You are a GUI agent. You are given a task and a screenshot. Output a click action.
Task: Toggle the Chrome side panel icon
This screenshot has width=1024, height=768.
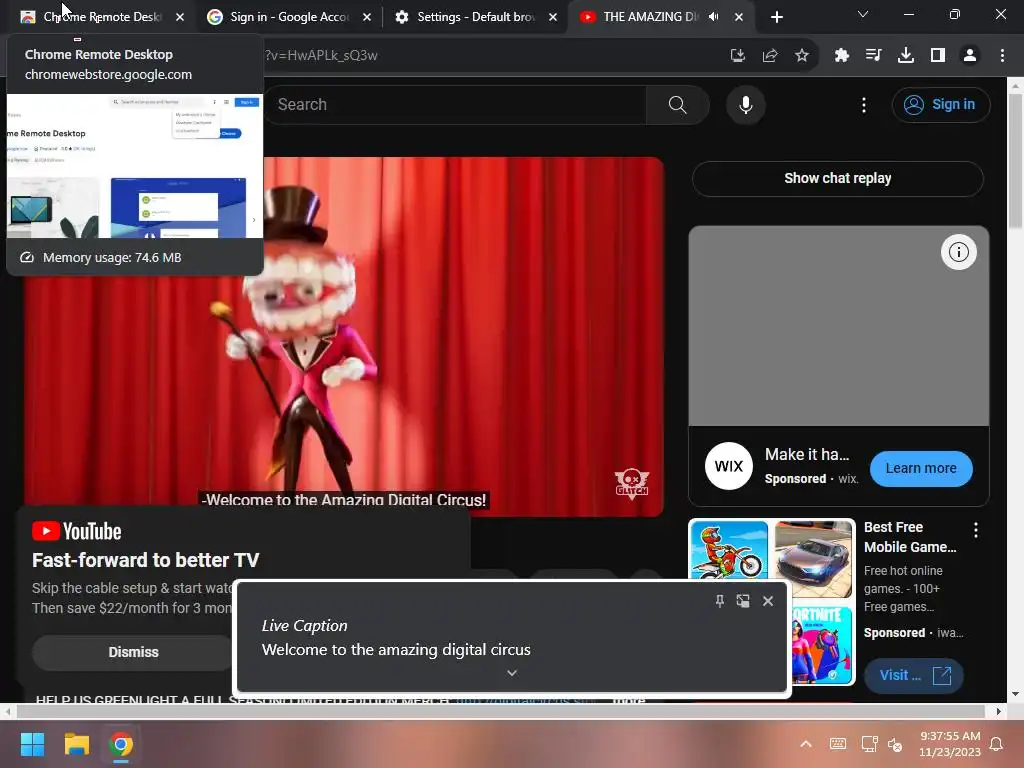tap(938, 56)
